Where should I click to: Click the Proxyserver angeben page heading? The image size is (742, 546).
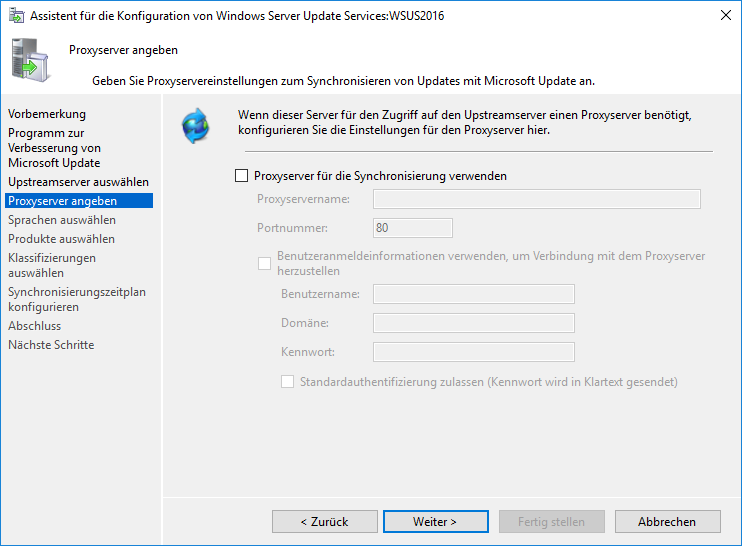124,50
